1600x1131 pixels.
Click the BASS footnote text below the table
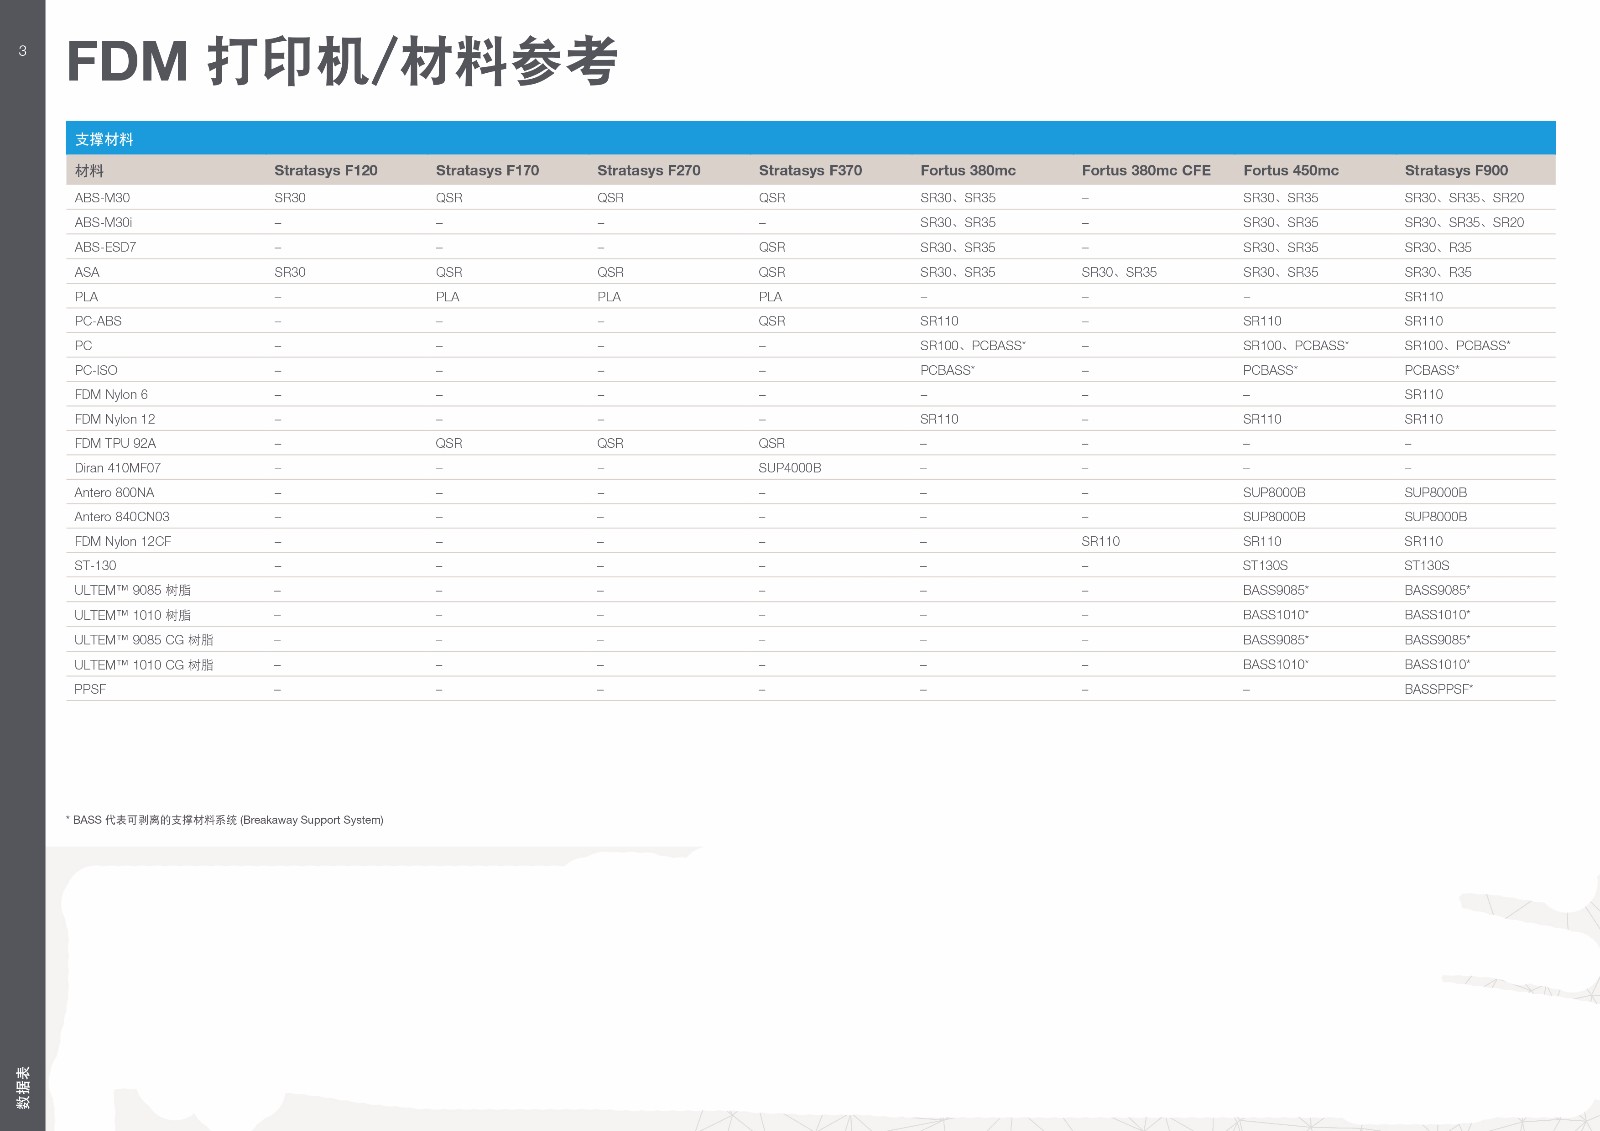coord(226,820)
